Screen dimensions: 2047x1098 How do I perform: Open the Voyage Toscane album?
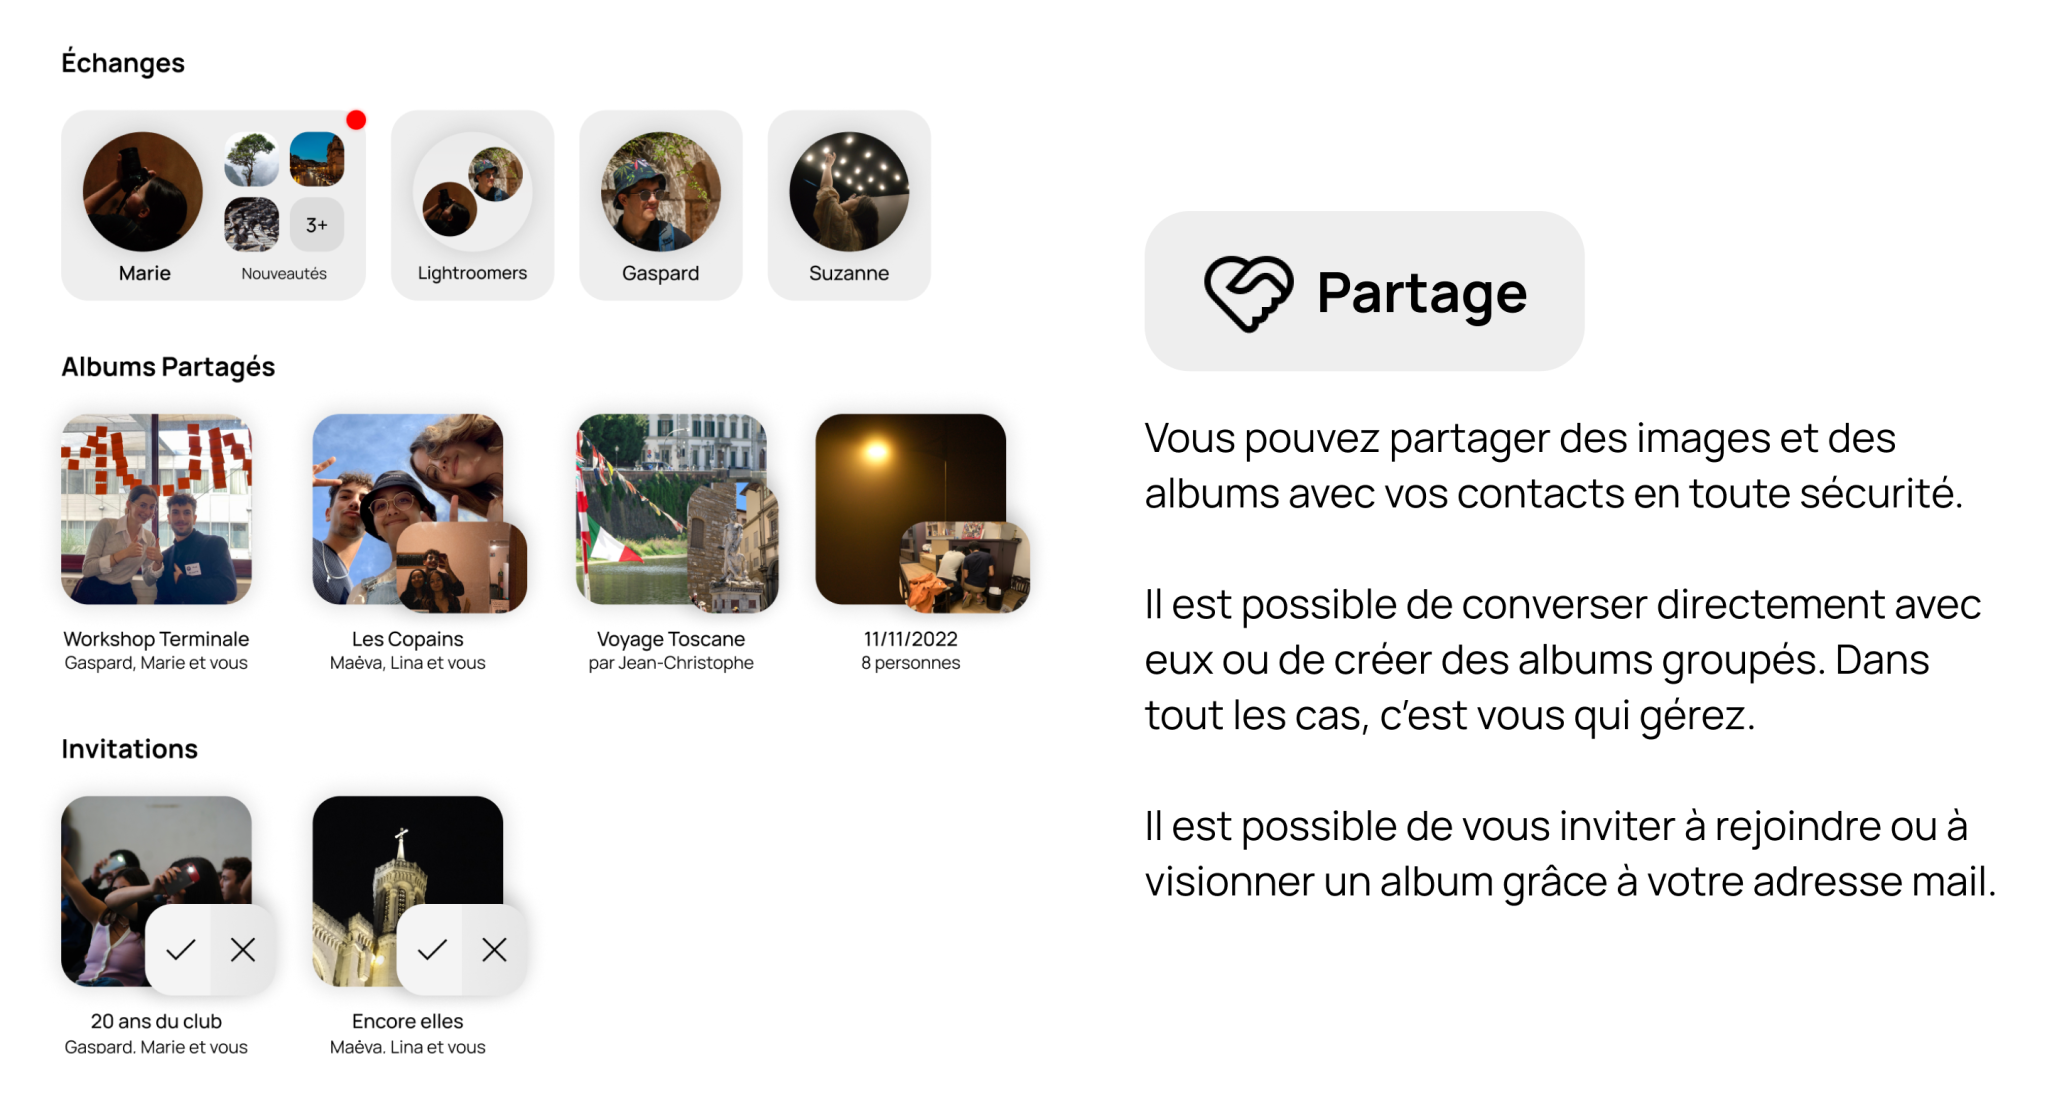click(671, 509)
